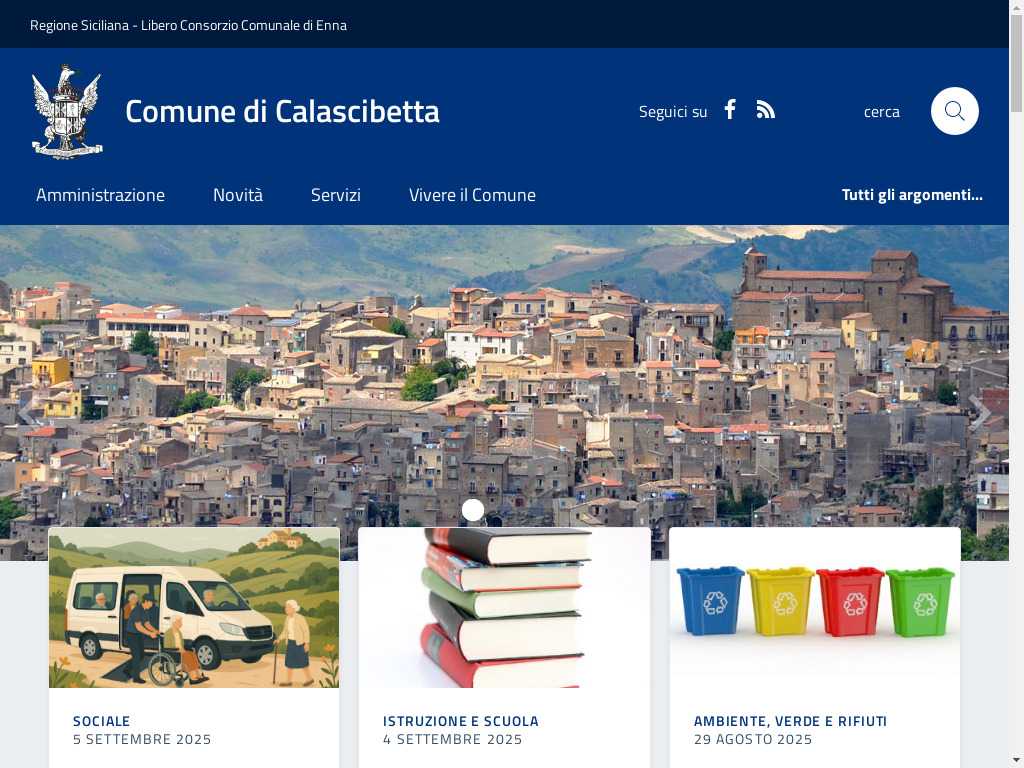Click the Comune di Calascibetta title
1024x768 pixels.
[x=282, y=111]
